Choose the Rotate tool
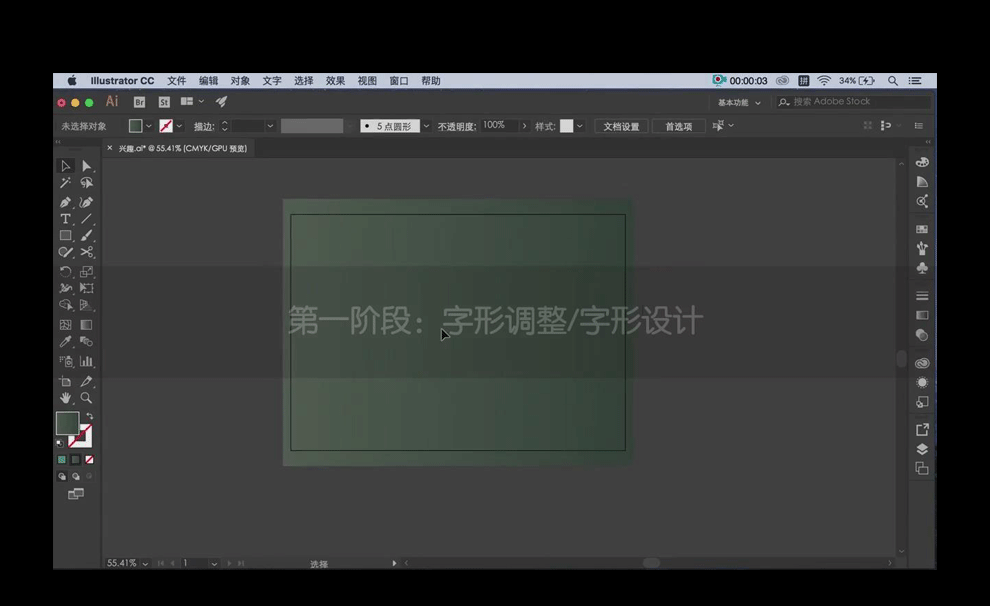The height and width of the screenshot is (606, 990). point(65,272)
